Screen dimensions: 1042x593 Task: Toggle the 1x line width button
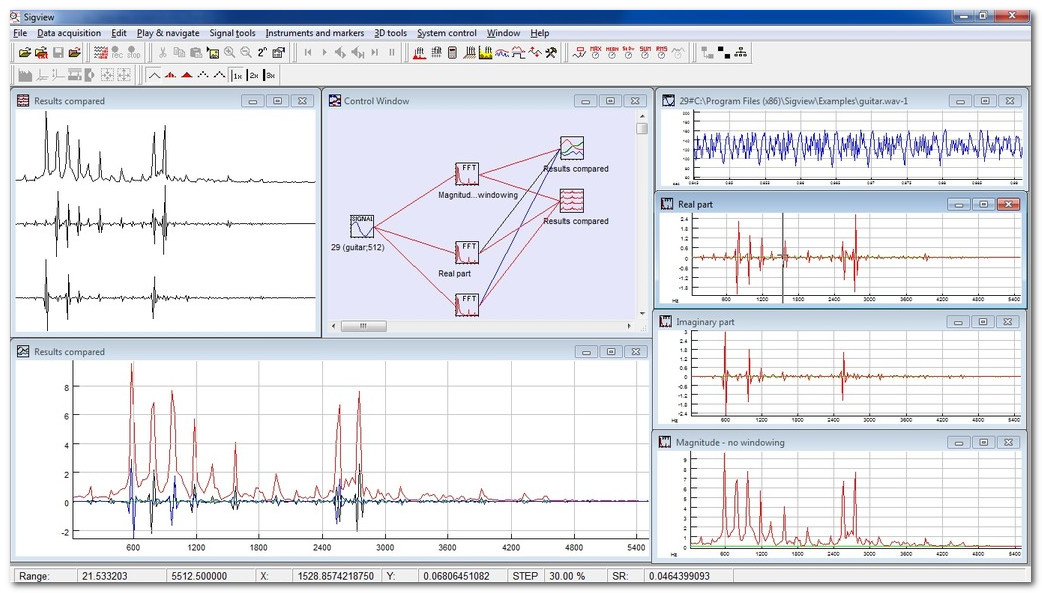237,75
